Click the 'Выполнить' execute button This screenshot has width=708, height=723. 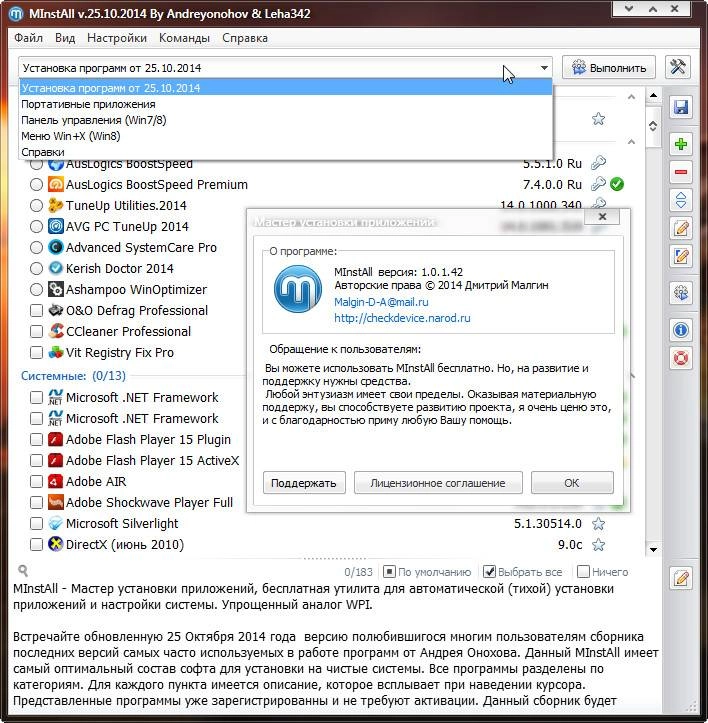(609, 68)
